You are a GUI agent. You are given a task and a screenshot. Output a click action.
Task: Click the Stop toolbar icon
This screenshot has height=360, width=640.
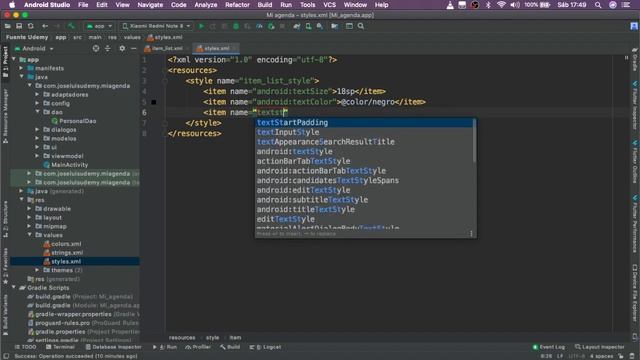[x=282, y=26]
